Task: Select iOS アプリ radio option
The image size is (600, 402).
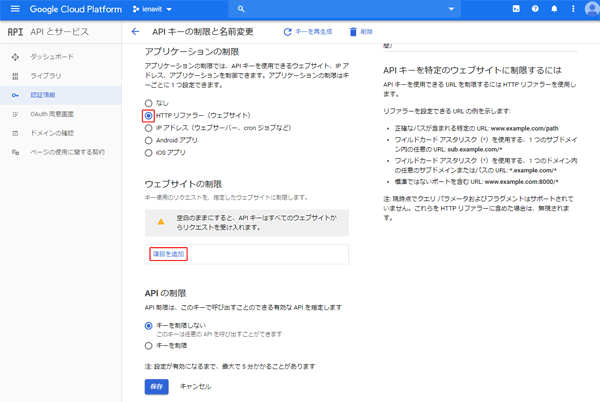Action: (148, 153)
